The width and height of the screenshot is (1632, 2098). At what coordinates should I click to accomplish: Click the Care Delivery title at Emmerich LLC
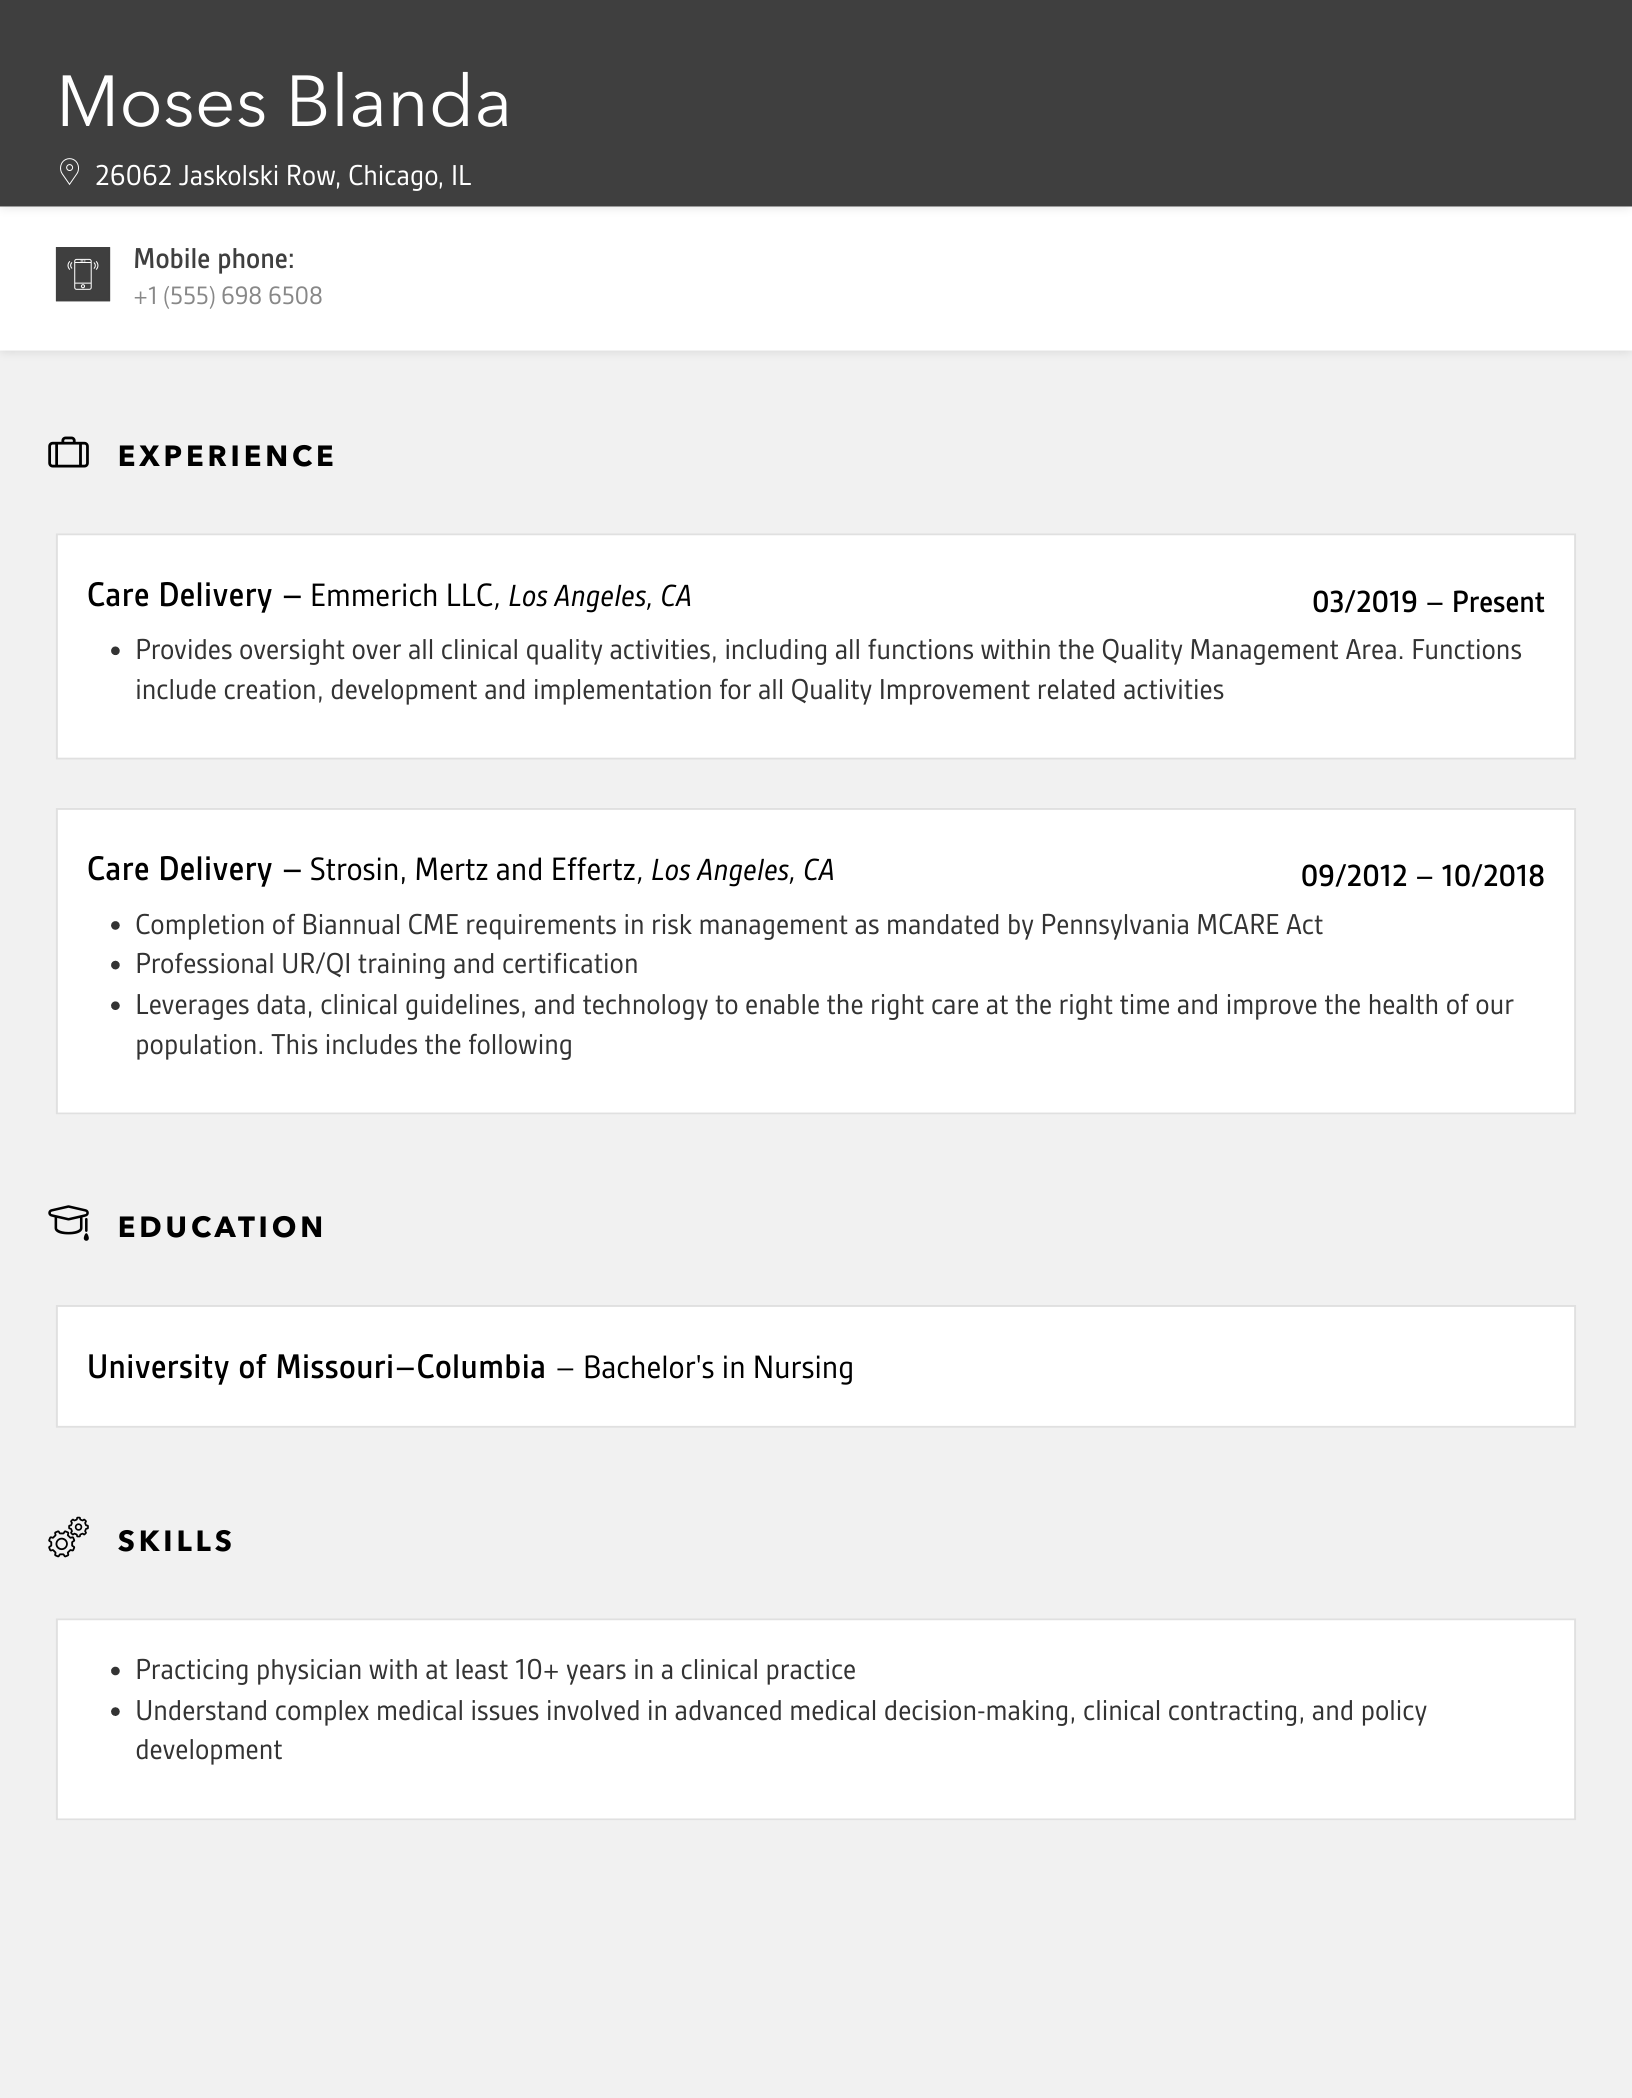point(180,596)
